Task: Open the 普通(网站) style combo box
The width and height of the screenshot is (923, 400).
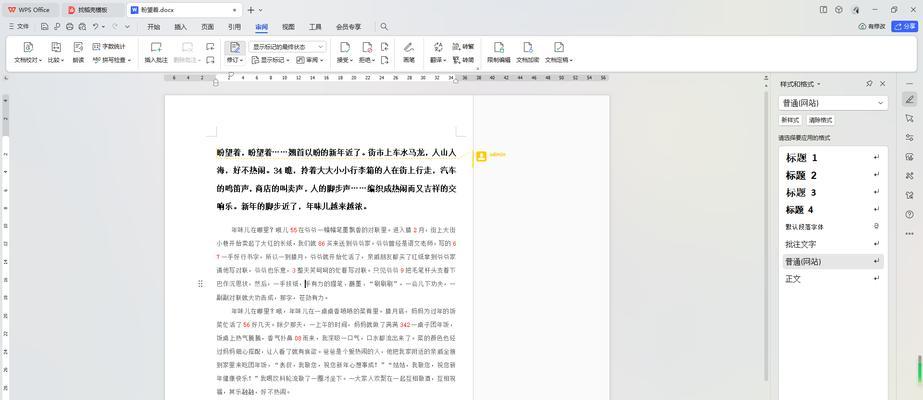Action: [x=833, y=103]
